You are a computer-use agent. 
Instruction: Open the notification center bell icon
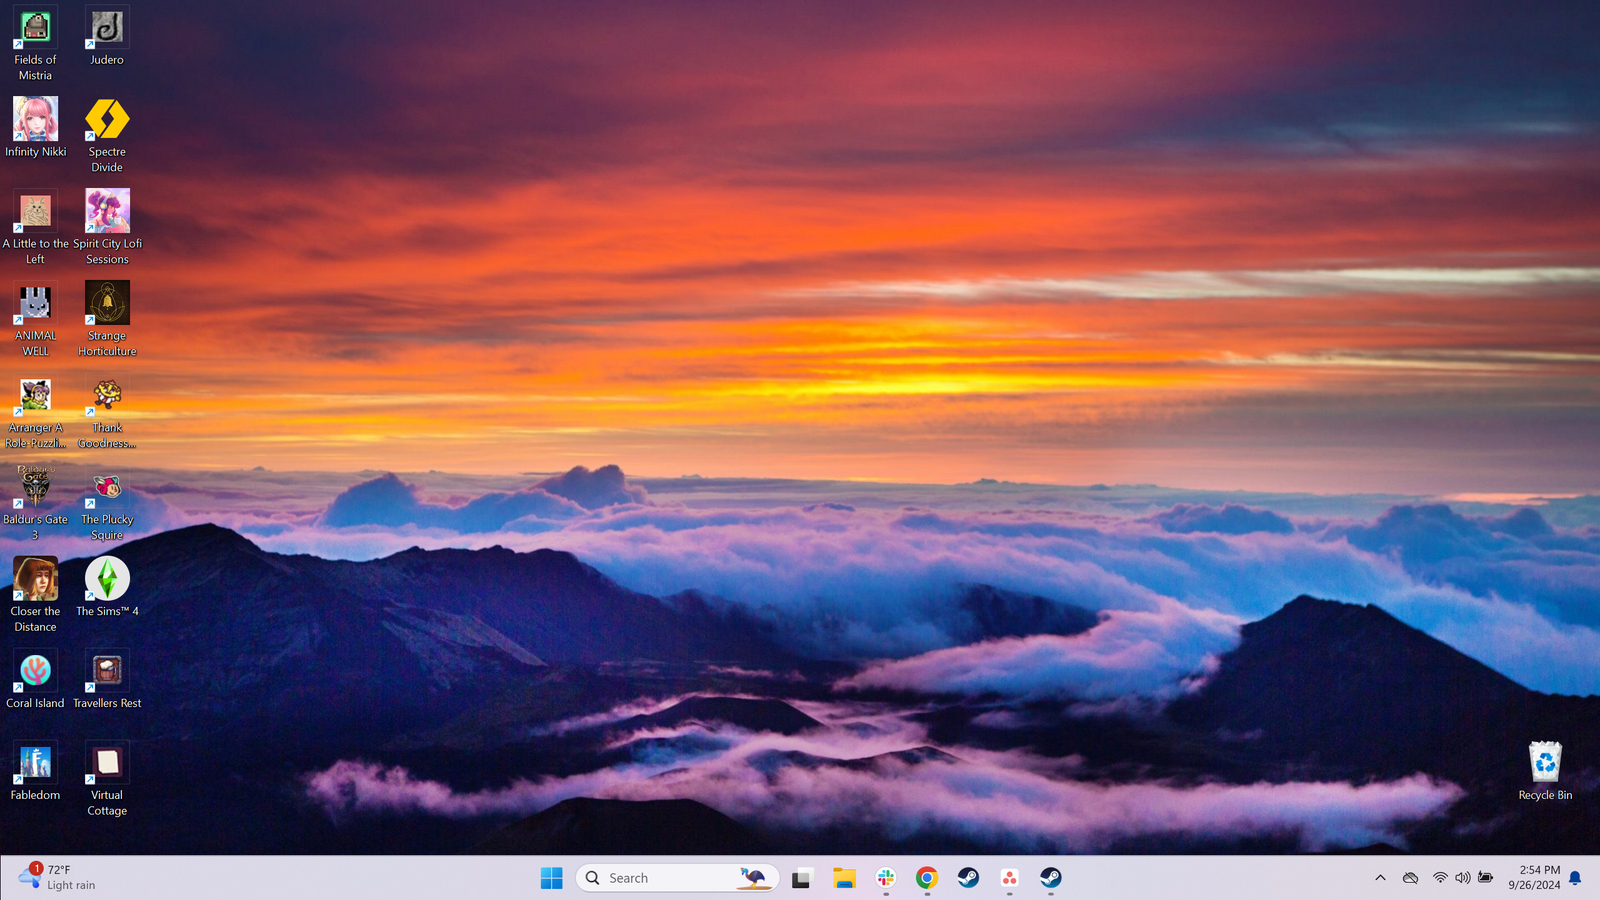1575,878
